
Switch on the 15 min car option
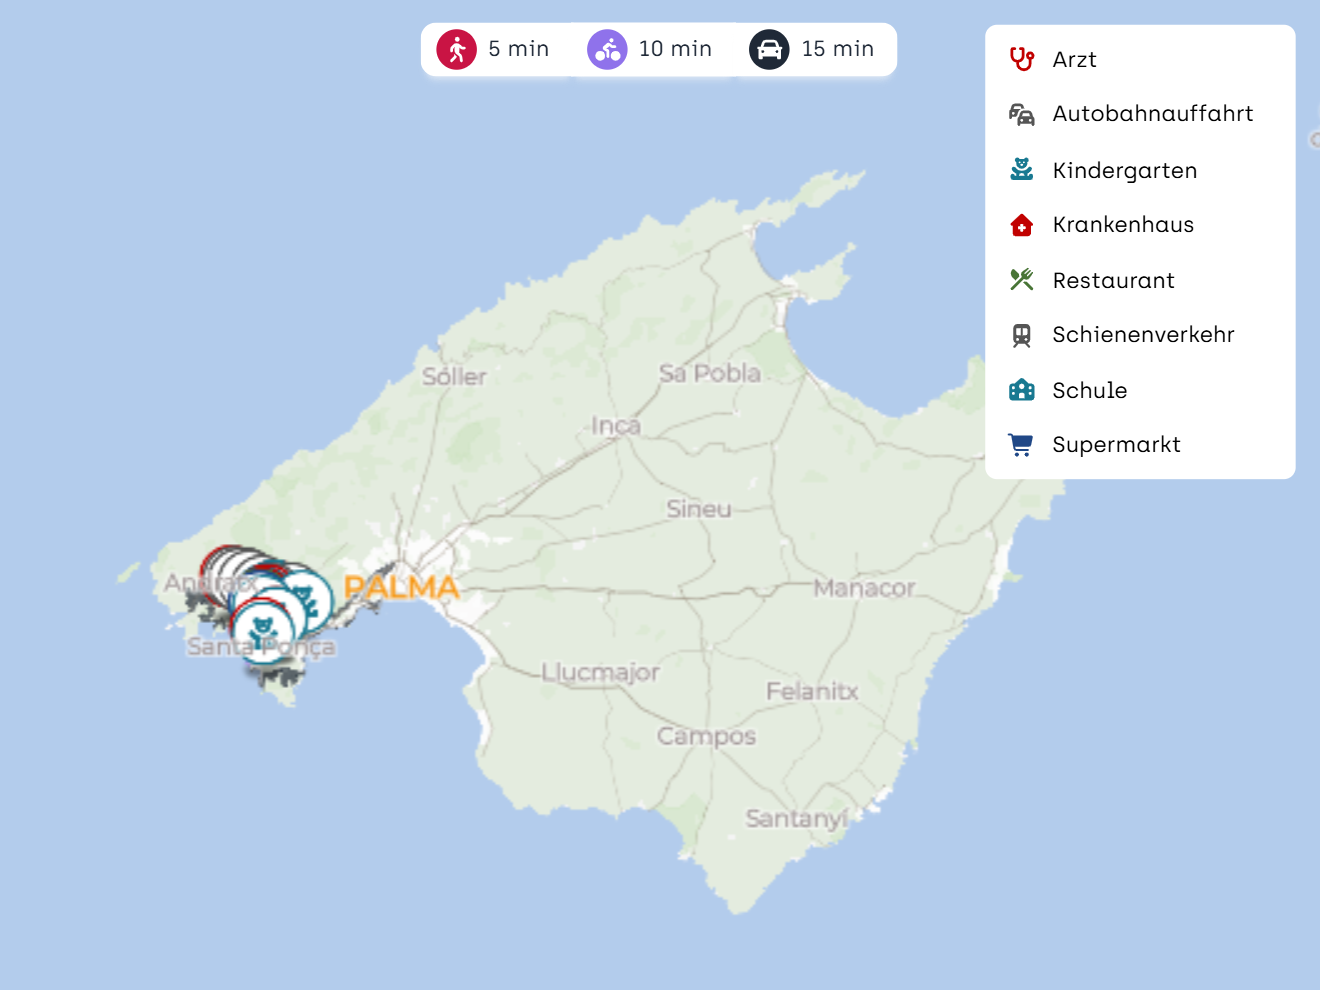(x=812, y=49)
